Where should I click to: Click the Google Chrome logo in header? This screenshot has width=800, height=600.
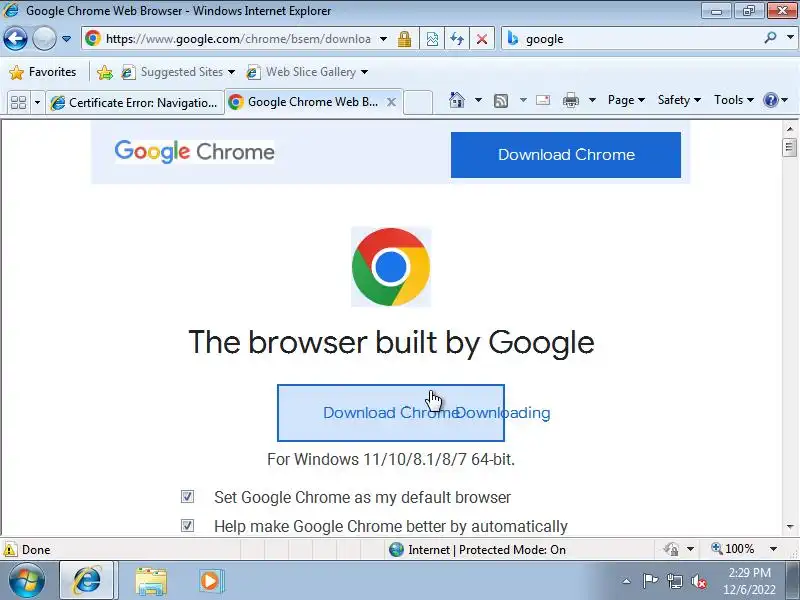point(194,152)
